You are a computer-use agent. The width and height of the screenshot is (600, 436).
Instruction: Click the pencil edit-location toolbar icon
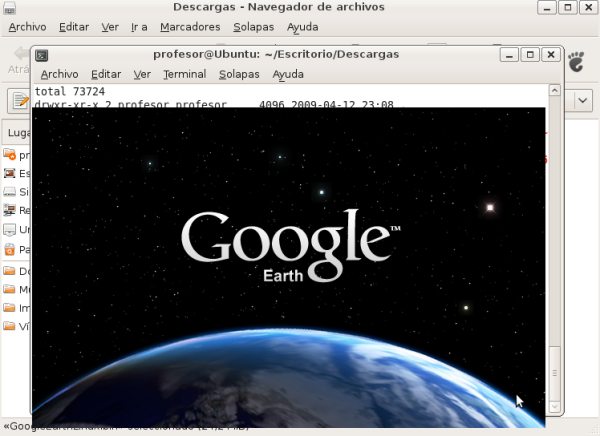[x=19, y=100]
